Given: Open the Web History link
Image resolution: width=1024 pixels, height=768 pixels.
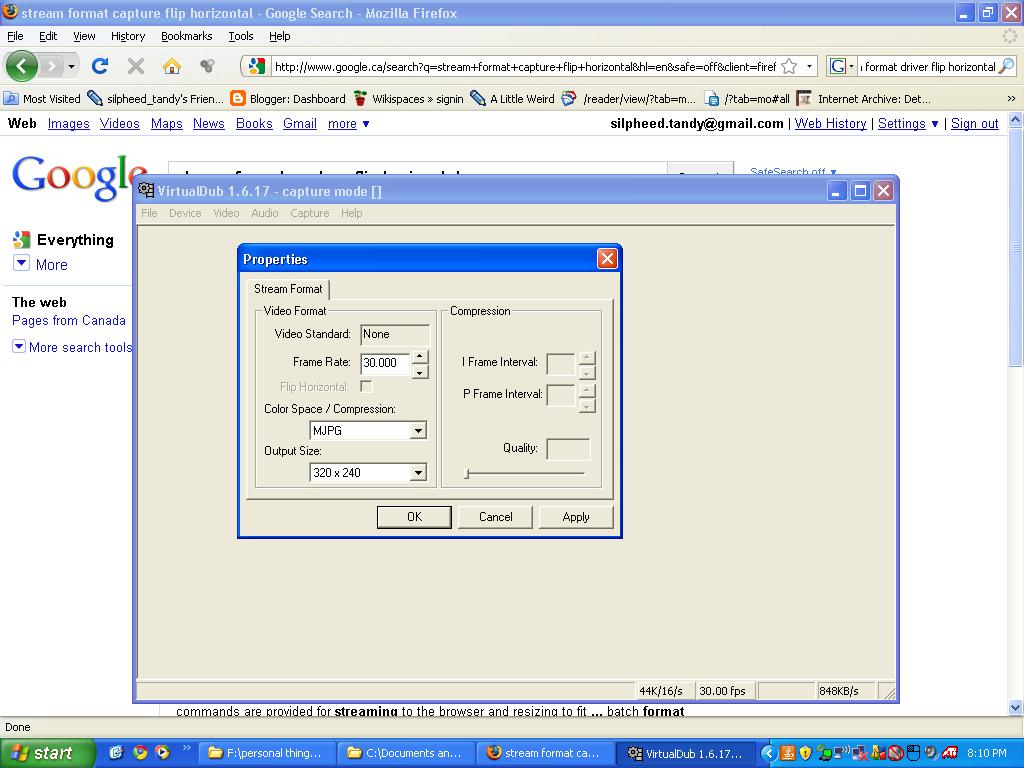Looking at the screenshot, I should click(831, 123).
